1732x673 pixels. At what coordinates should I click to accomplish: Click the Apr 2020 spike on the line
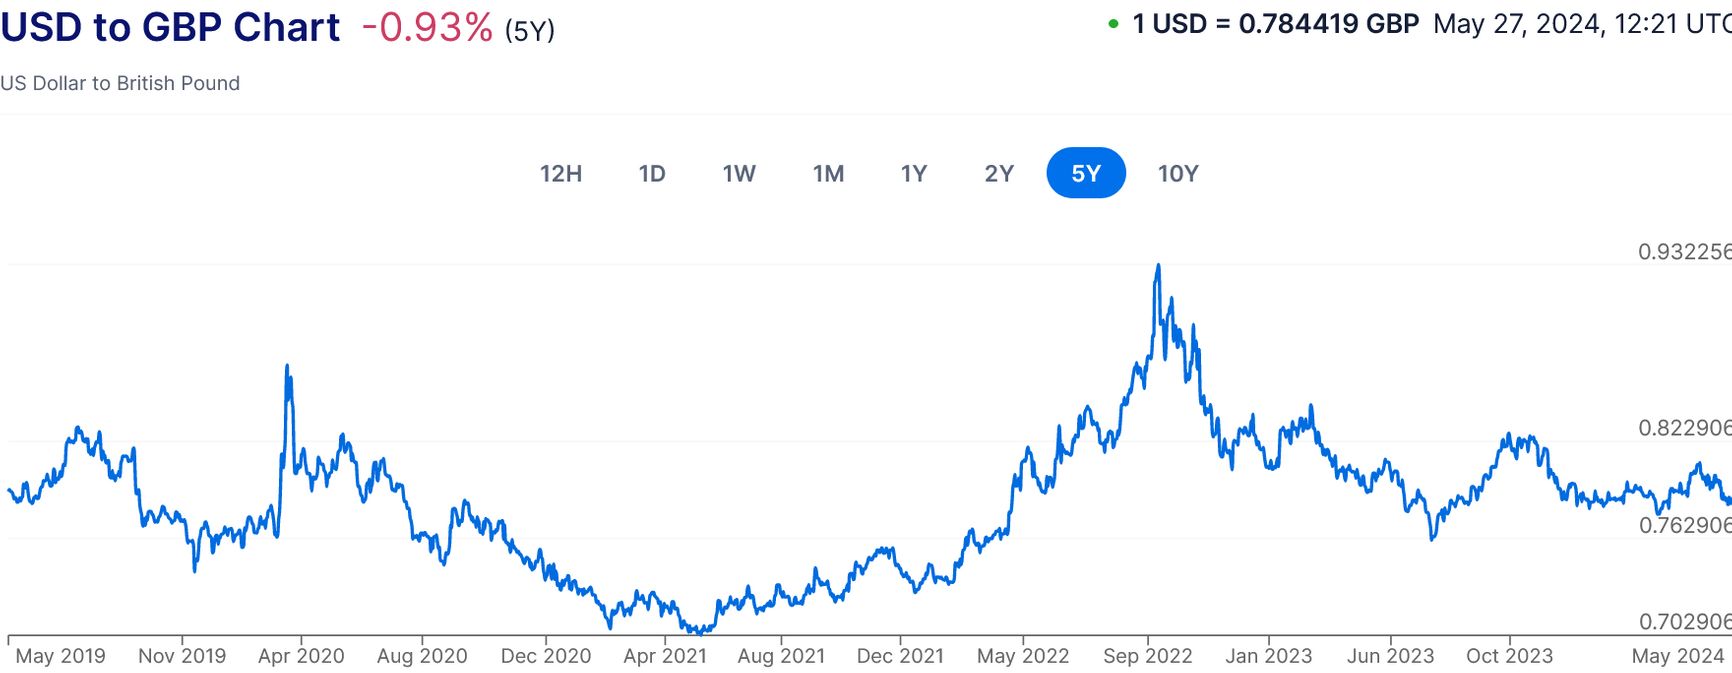(287, 368)
